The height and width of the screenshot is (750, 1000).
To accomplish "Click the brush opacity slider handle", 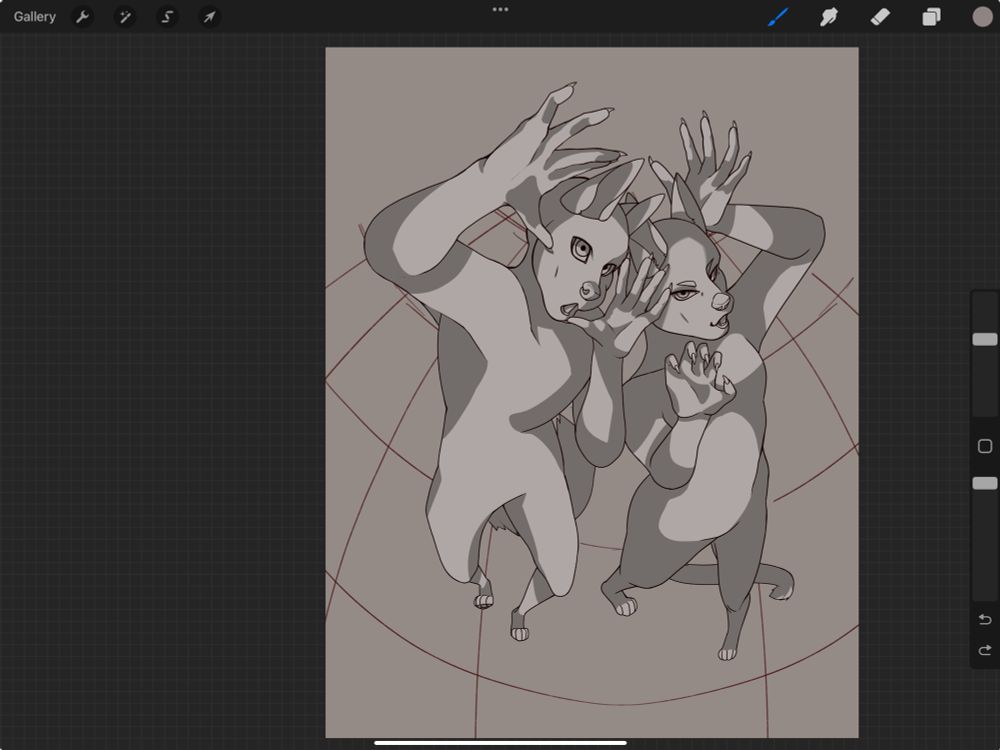I will 985,483.
